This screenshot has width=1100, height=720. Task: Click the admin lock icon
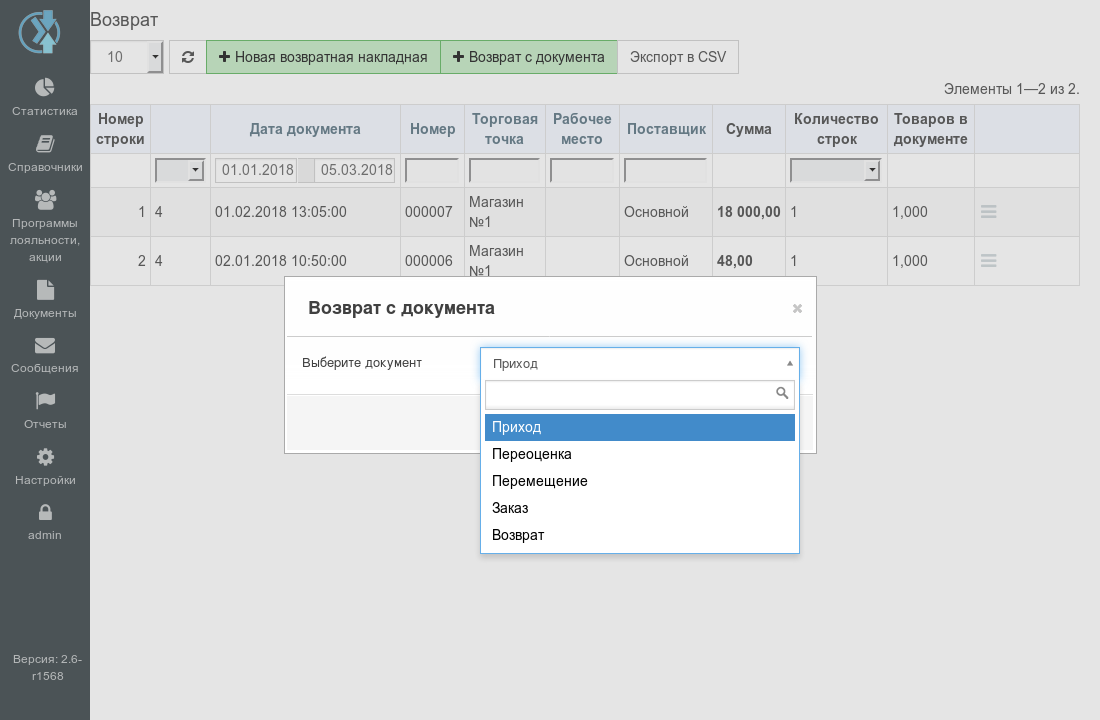pyautogui.click(x=45, y=512)
